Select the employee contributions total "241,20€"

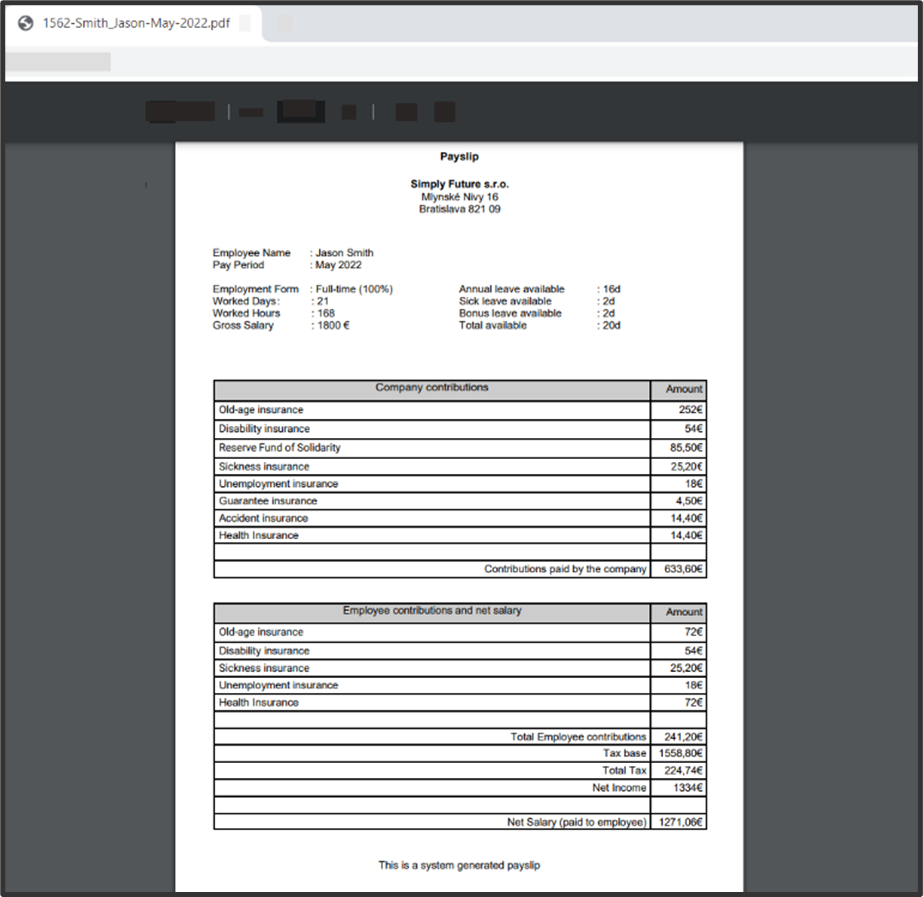[683, 737]
